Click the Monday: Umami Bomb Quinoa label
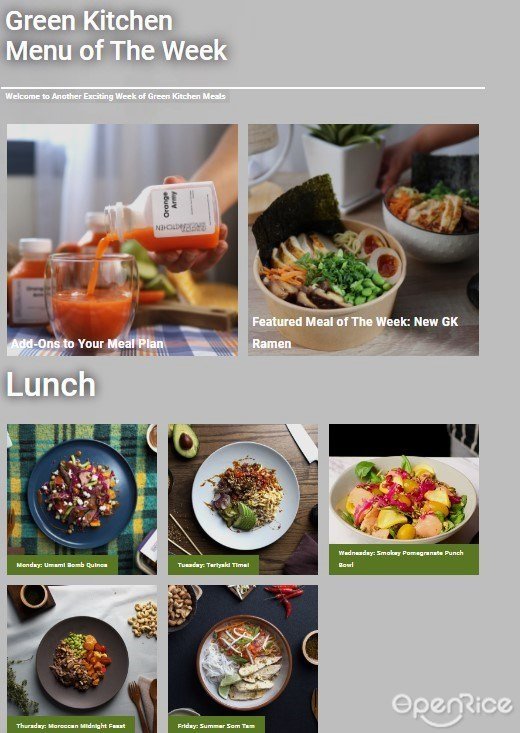The height and width of the screenshot is (733, 520). [62, 565]
